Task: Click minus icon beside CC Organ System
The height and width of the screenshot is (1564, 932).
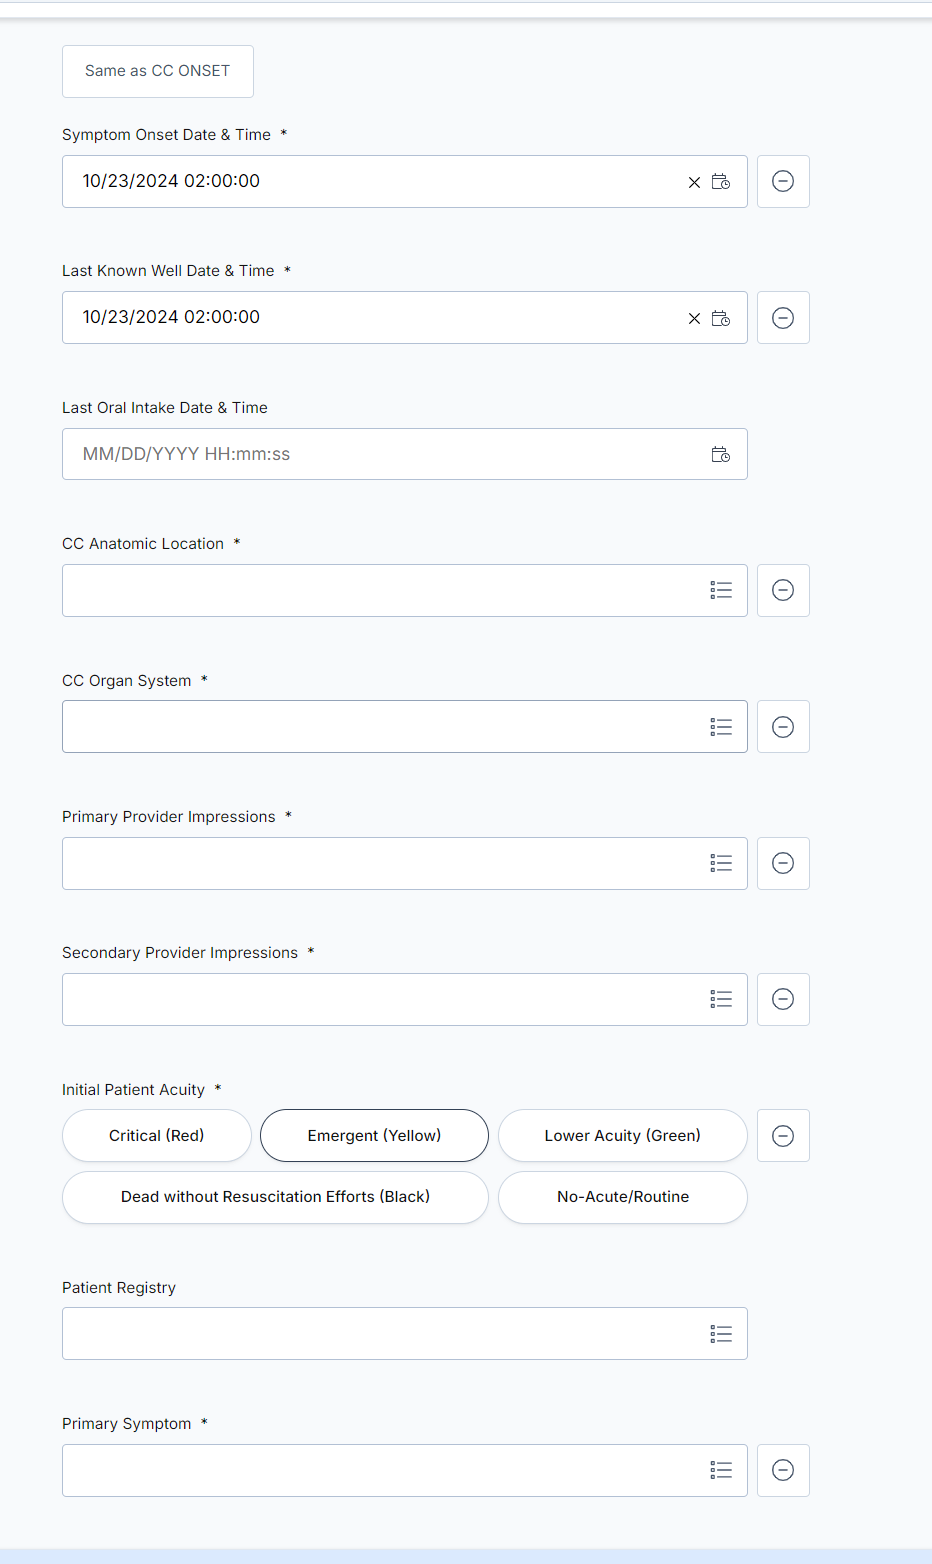Action: (x=783, y=727)
